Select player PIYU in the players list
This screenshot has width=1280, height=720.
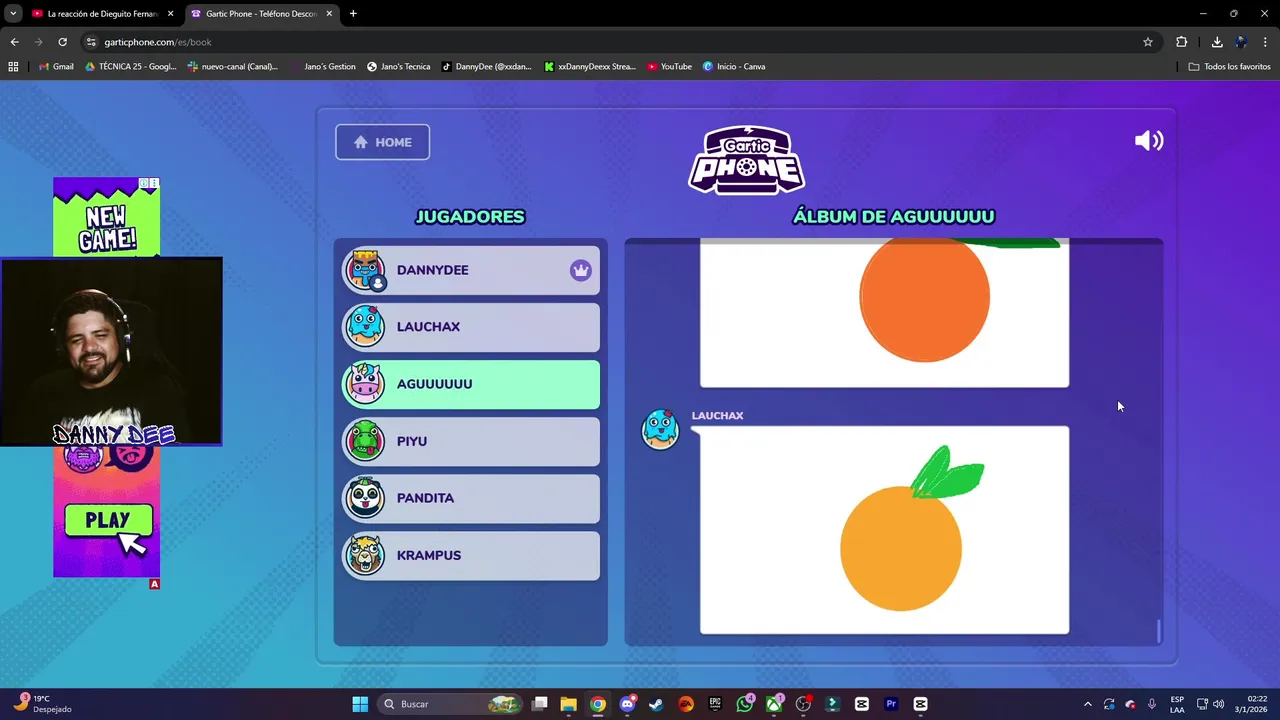tap(471, 441)
